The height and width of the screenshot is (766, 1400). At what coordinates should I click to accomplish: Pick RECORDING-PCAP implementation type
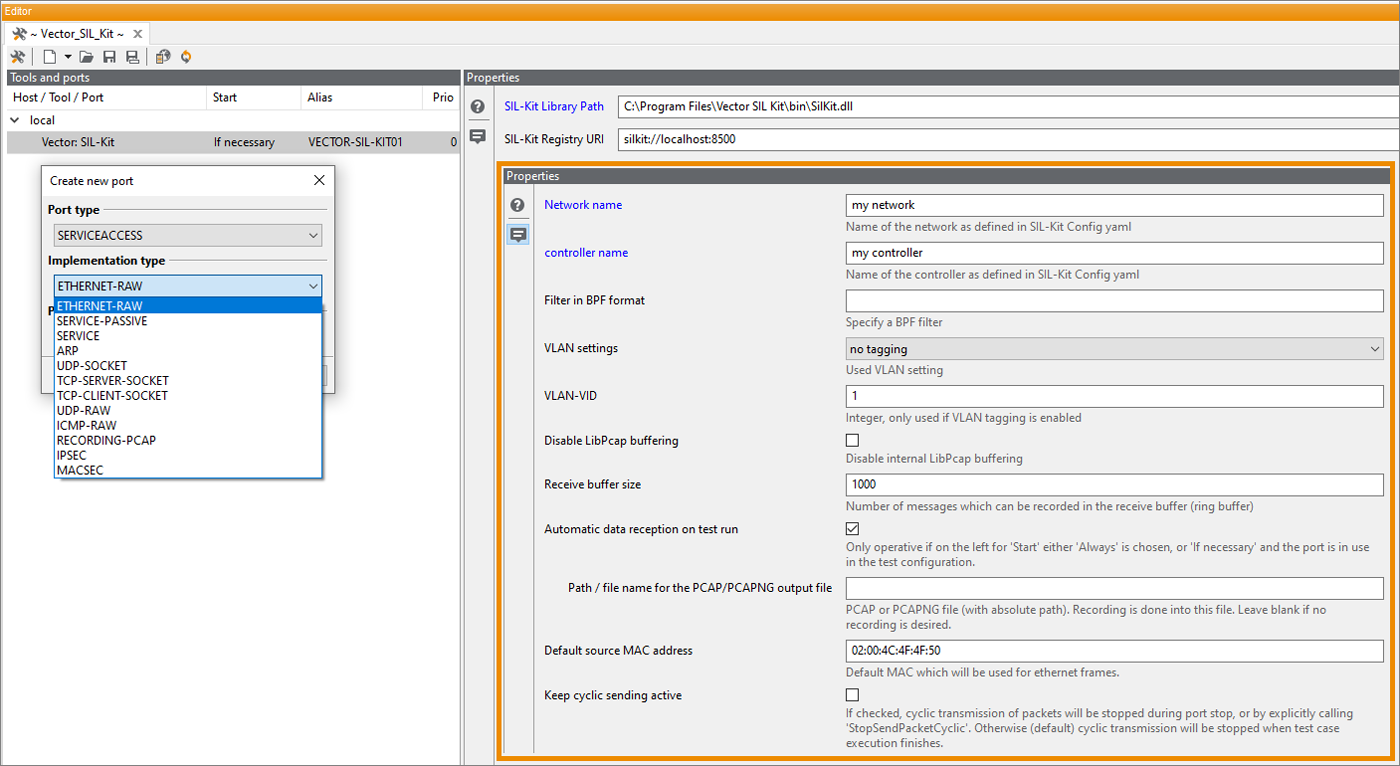tap(188, 440)
